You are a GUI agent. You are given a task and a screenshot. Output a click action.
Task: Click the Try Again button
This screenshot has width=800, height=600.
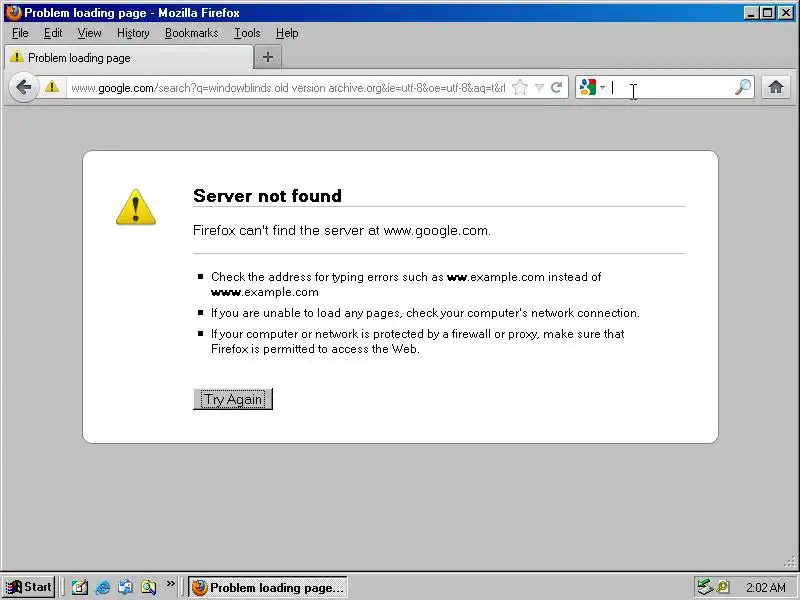coord(233,399)
